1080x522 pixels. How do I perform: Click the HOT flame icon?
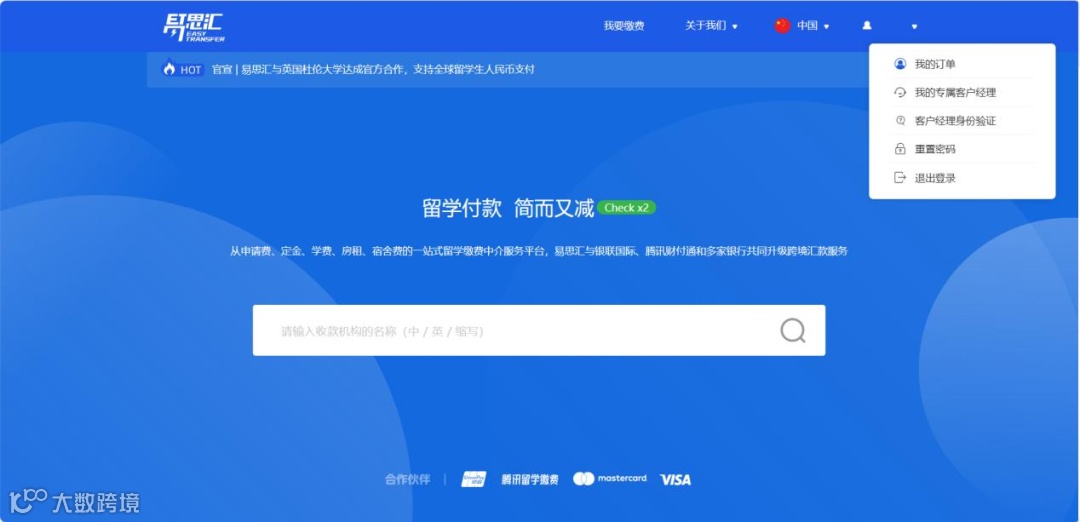tap(169, 69)
